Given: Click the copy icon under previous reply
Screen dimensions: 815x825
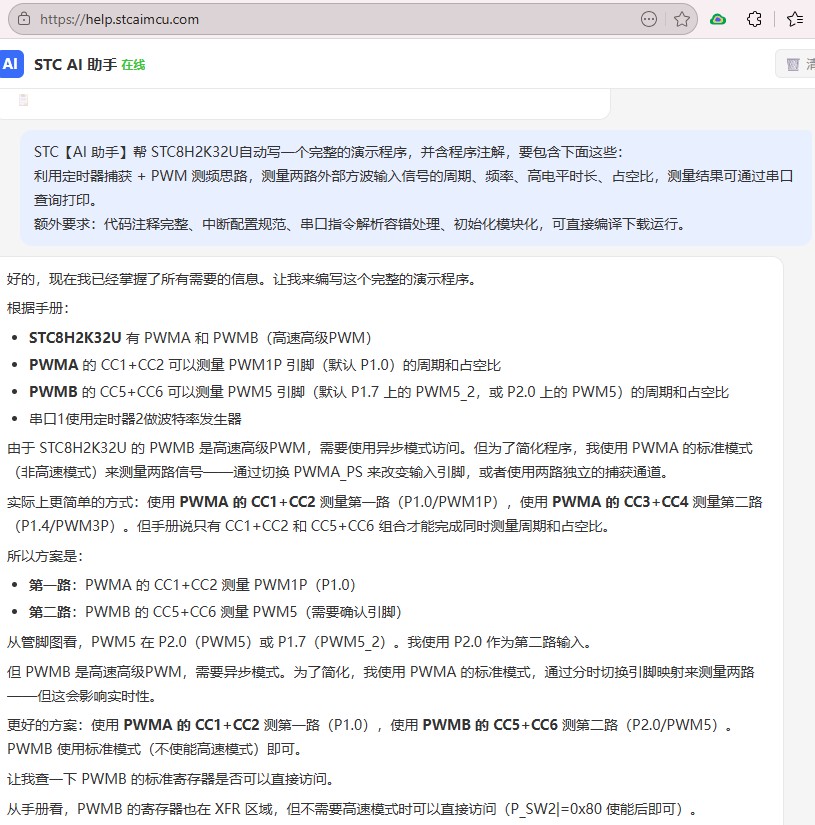Looking at the screenshot, I should click(23, 100).
